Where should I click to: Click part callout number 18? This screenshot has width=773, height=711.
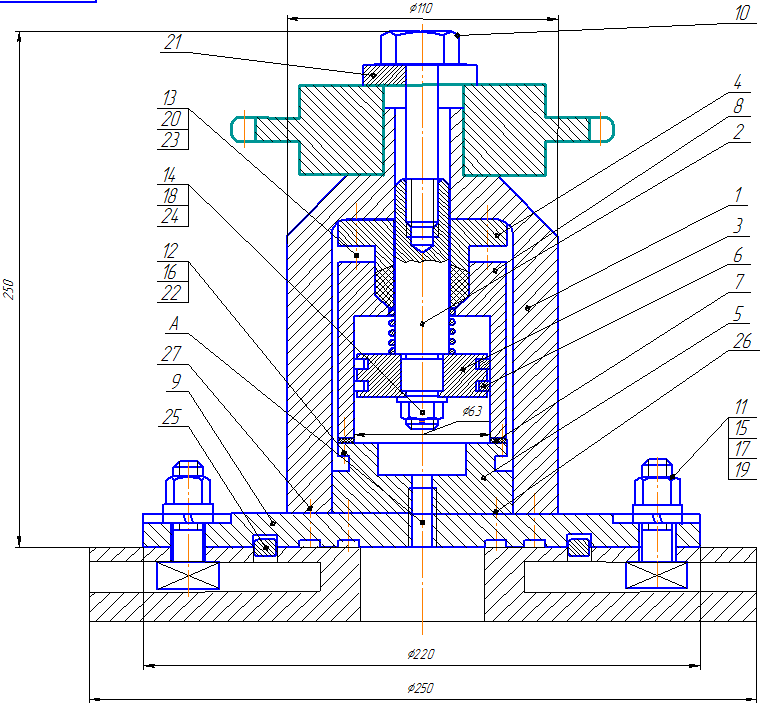170,196
